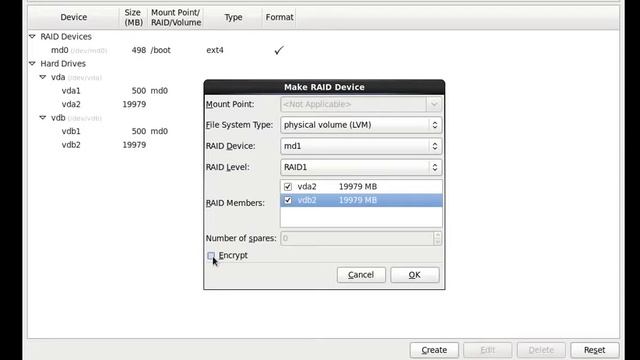Viewport: 640px width, 360px height.
Task: Sort by Mount Point/RAID/Volume column header
Action: pos(176,17)
